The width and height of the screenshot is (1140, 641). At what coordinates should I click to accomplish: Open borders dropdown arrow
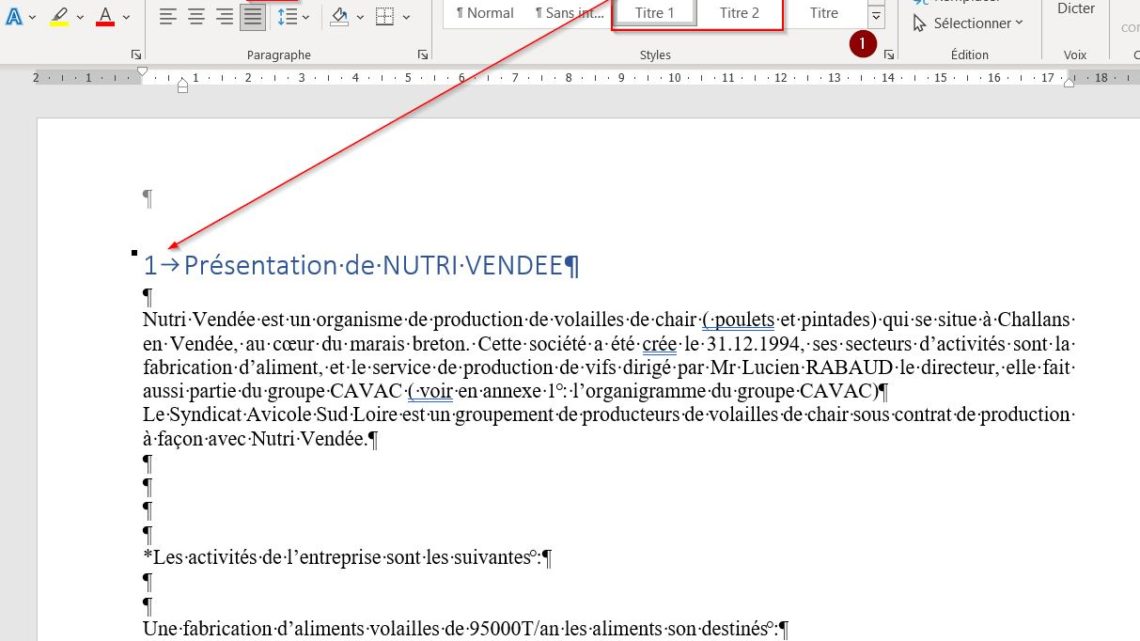pyautogui.click(x=406, y=17)
